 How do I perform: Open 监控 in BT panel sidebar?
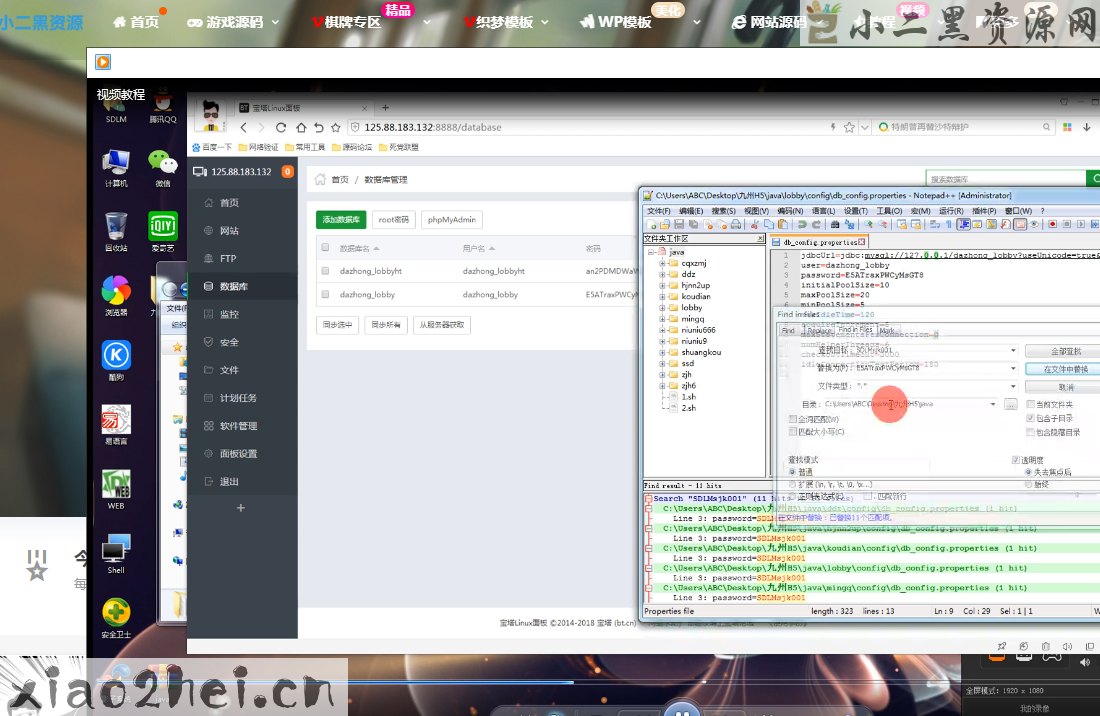242,314
